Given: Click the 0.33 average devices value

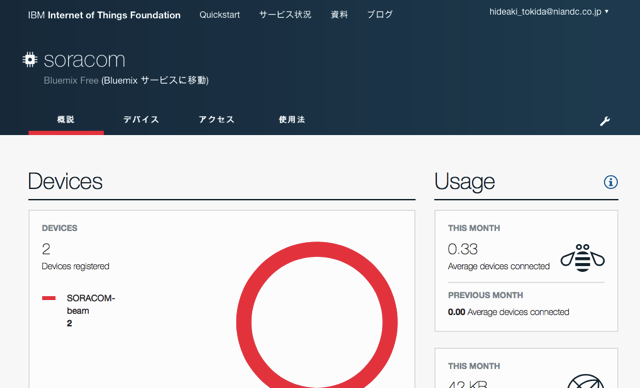Looking at the screenshot, I should pyautogui.click(x=462, y=249).
